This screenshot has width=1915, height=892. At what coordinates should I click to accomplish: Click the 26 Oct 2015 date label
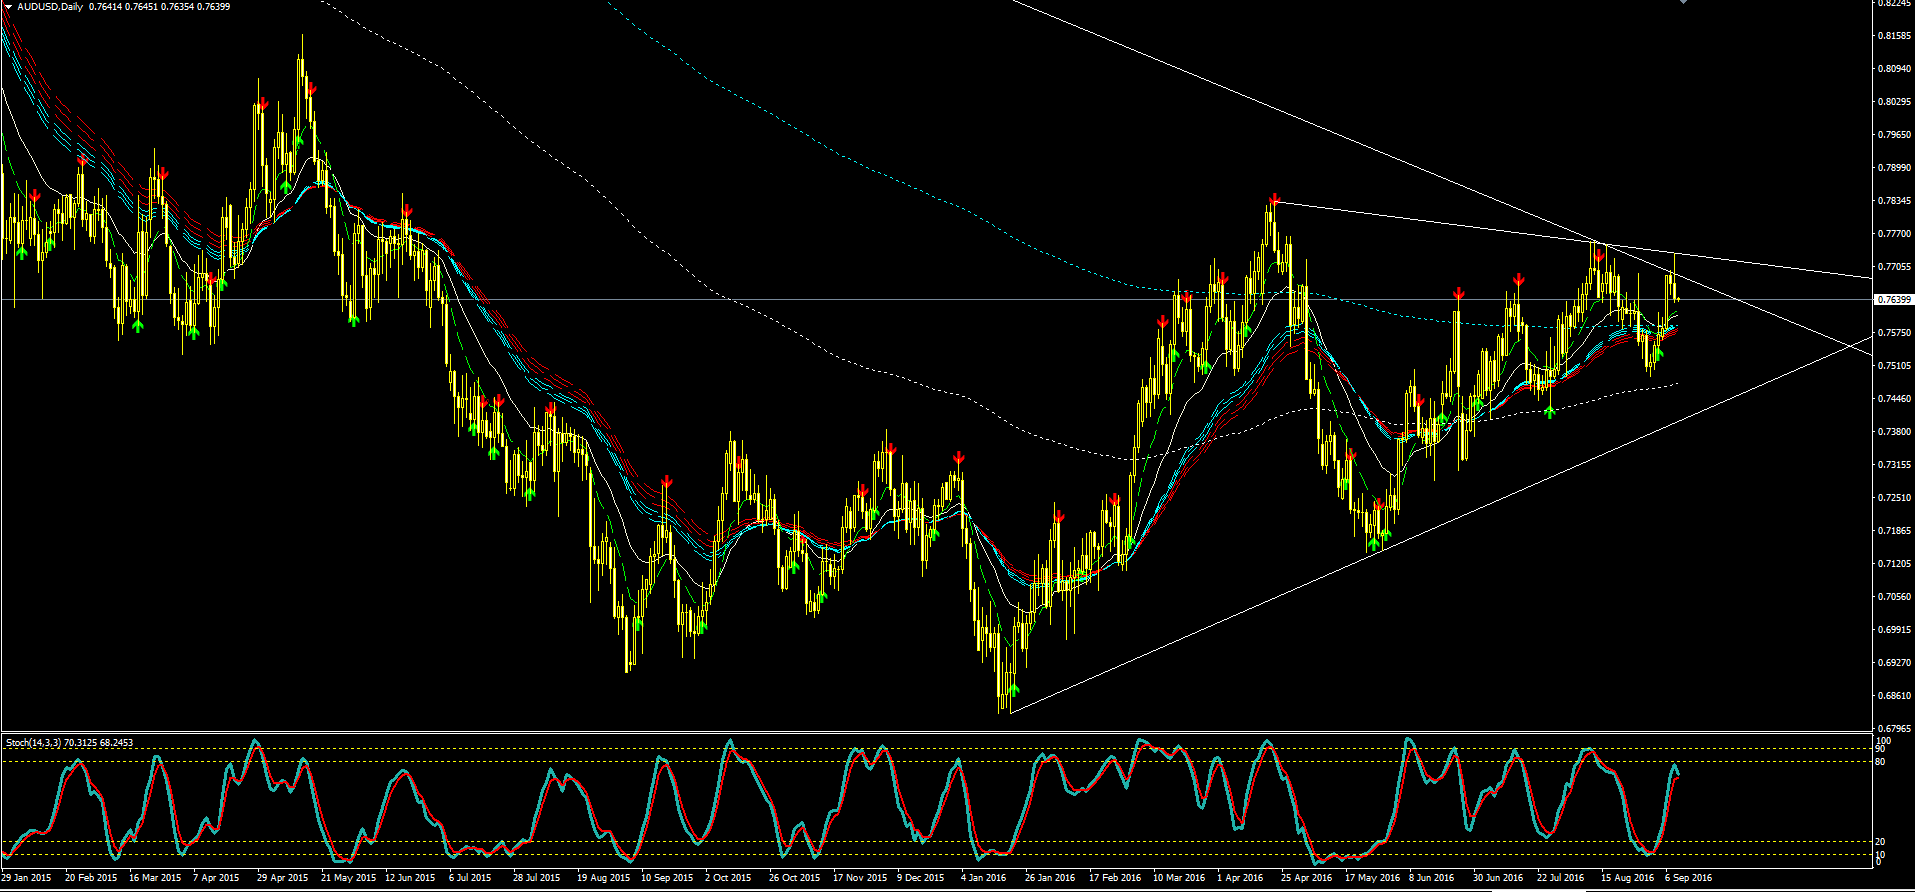[795, 878]
